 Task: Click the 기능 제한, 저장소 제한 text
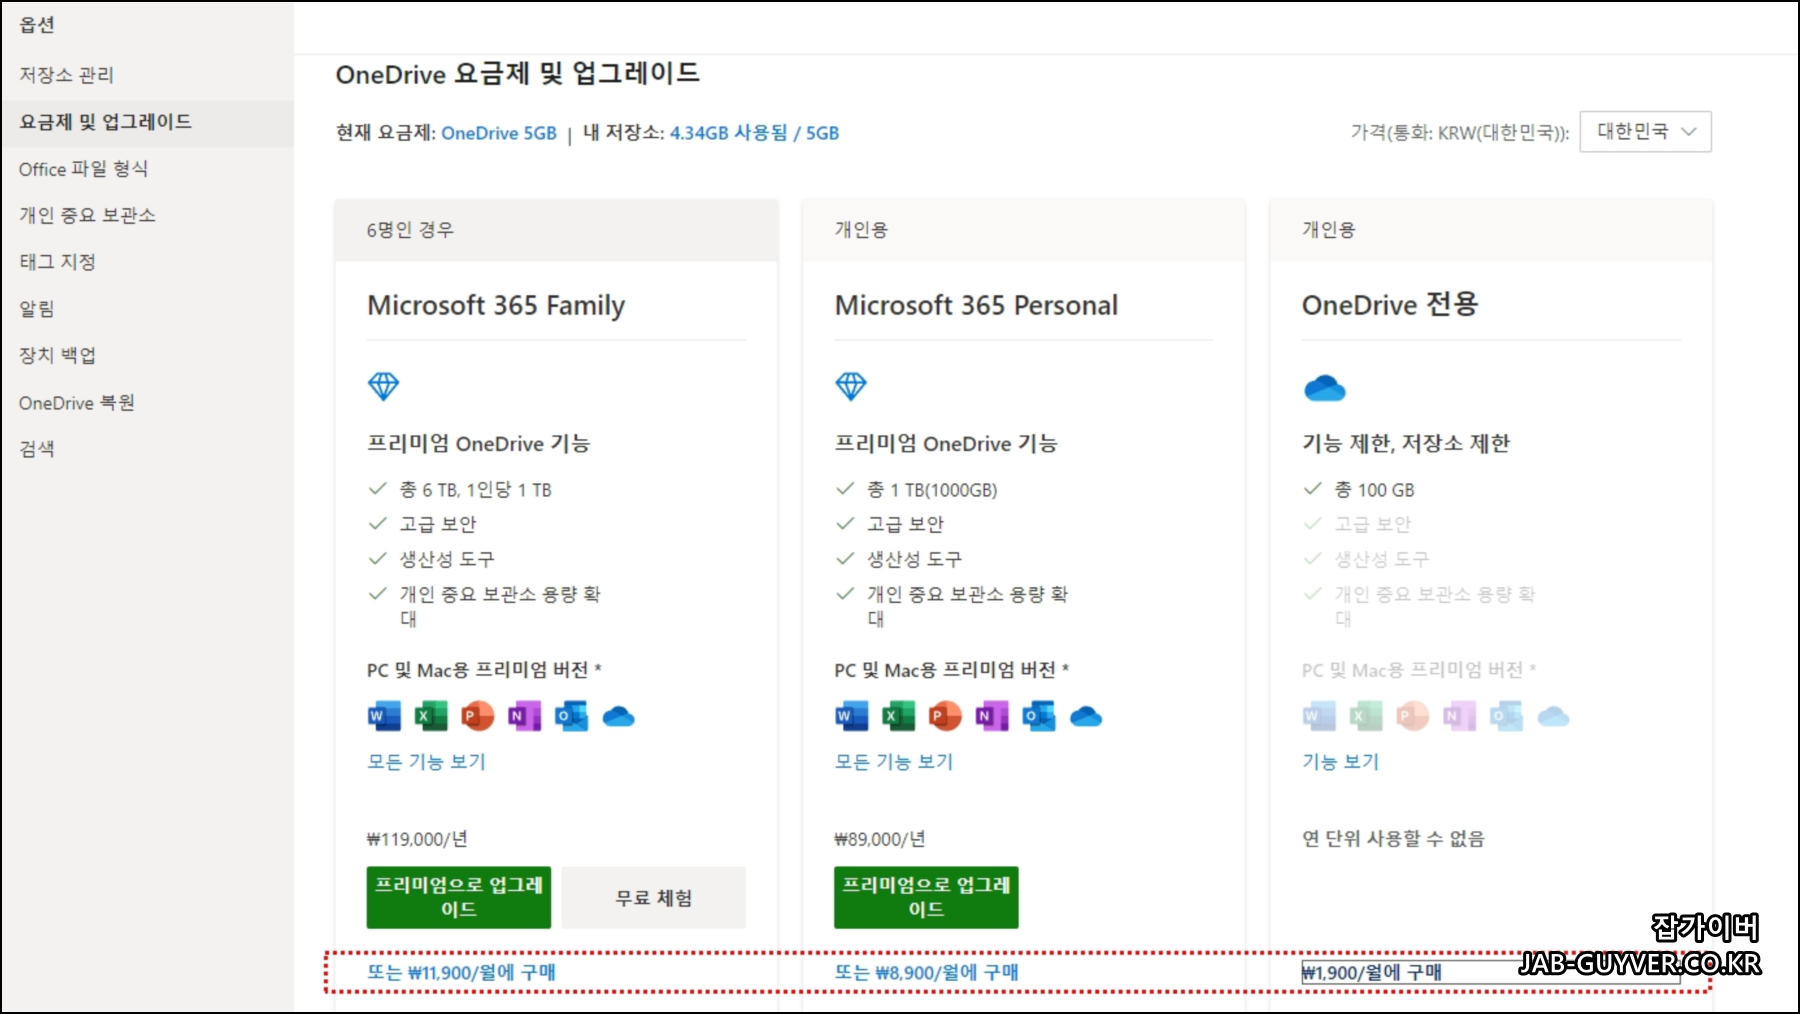click(1406, 443)
